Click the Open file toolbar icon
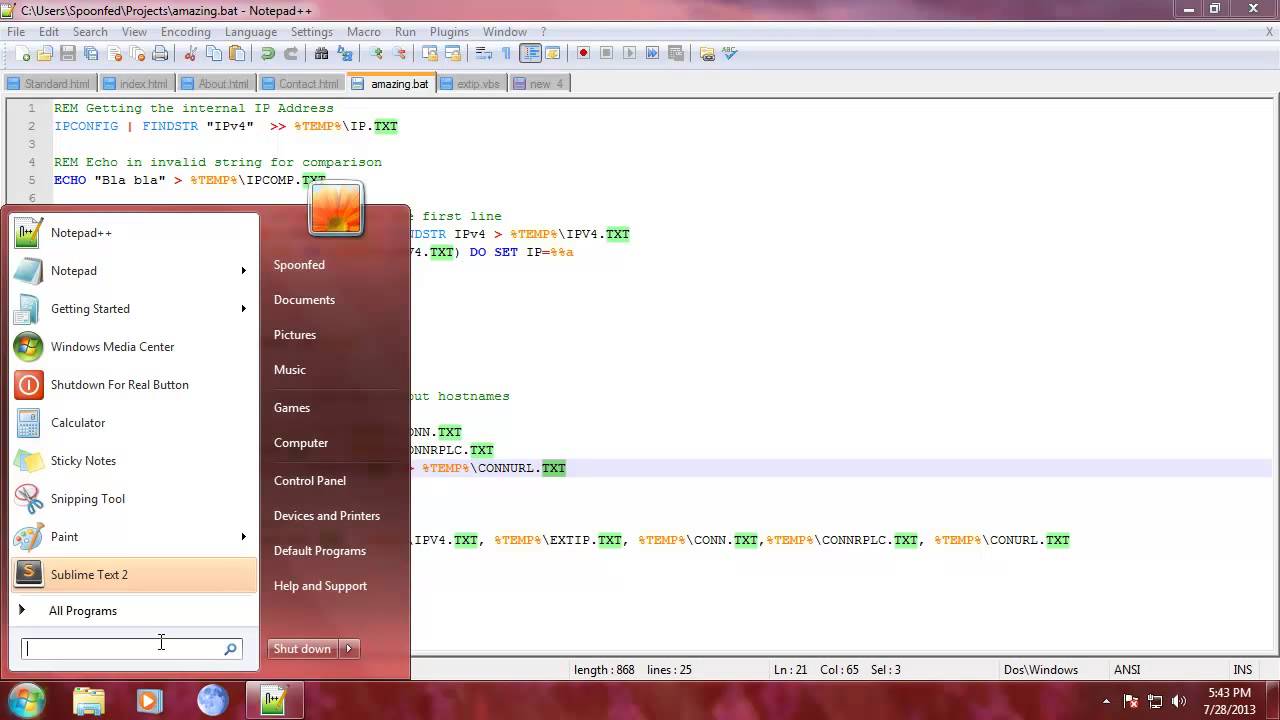1280x720 pixels. coord(45,54)
